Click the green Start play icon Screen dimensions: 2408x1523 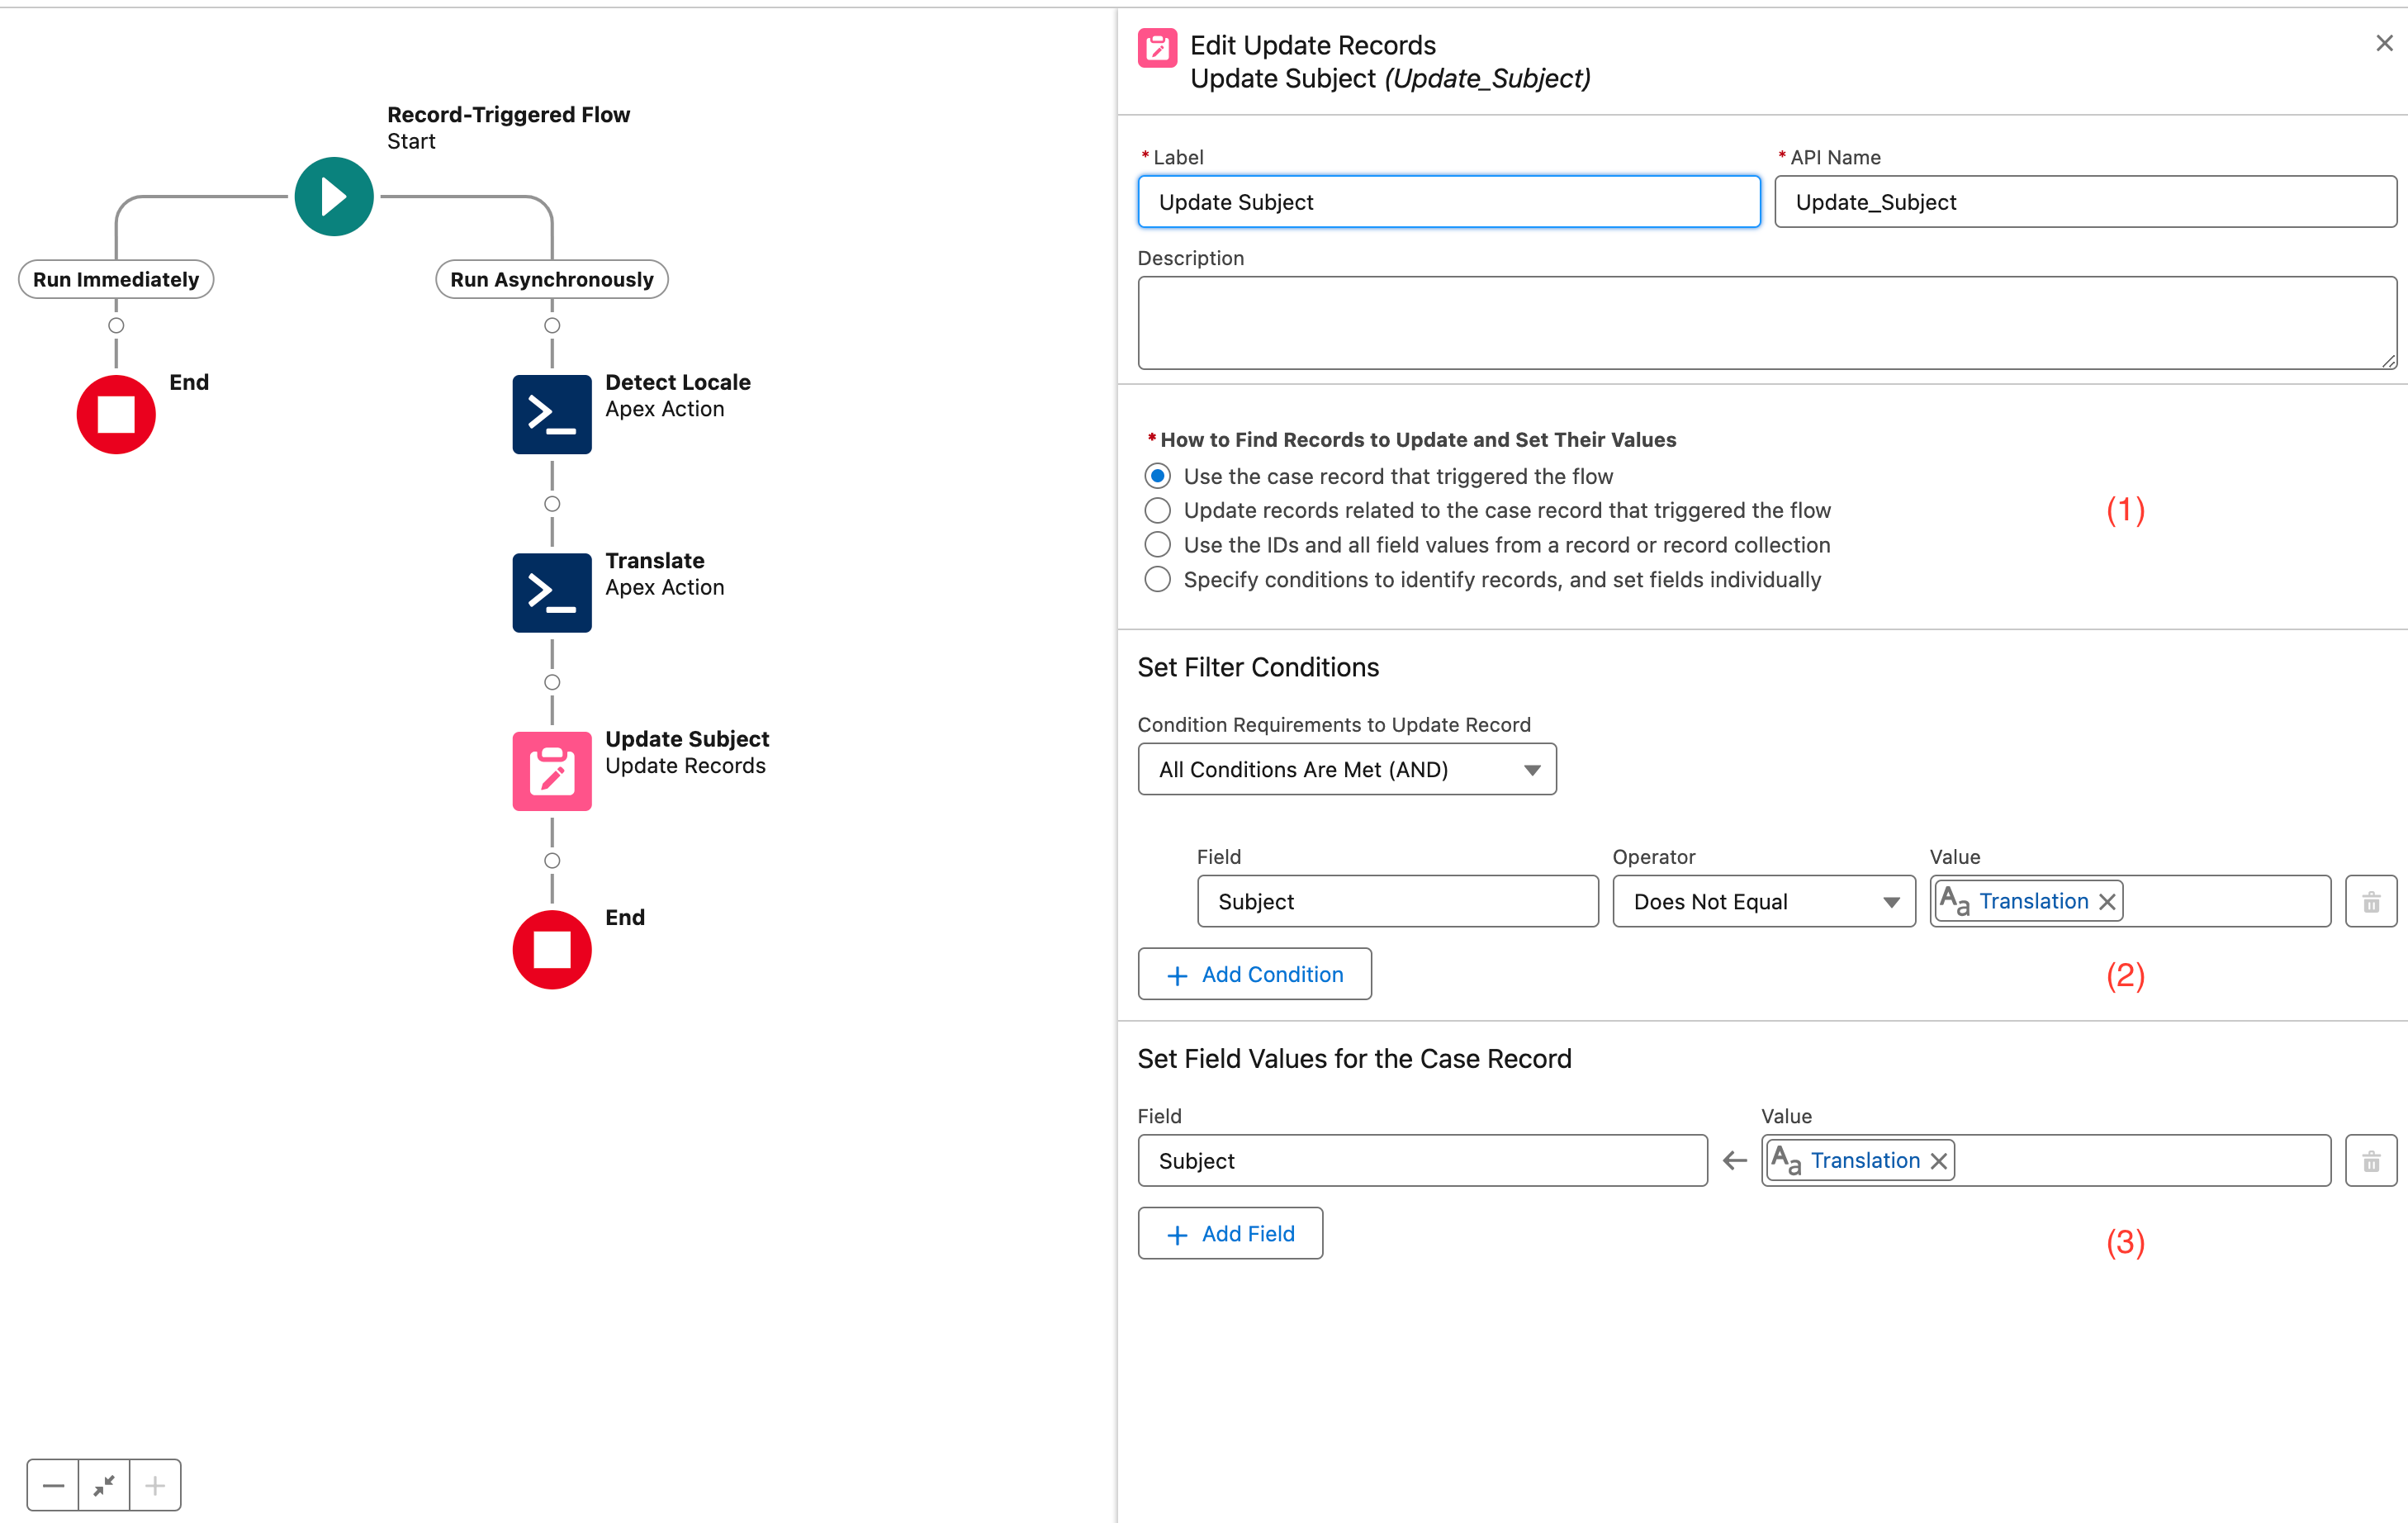click(x=334, y=197)
